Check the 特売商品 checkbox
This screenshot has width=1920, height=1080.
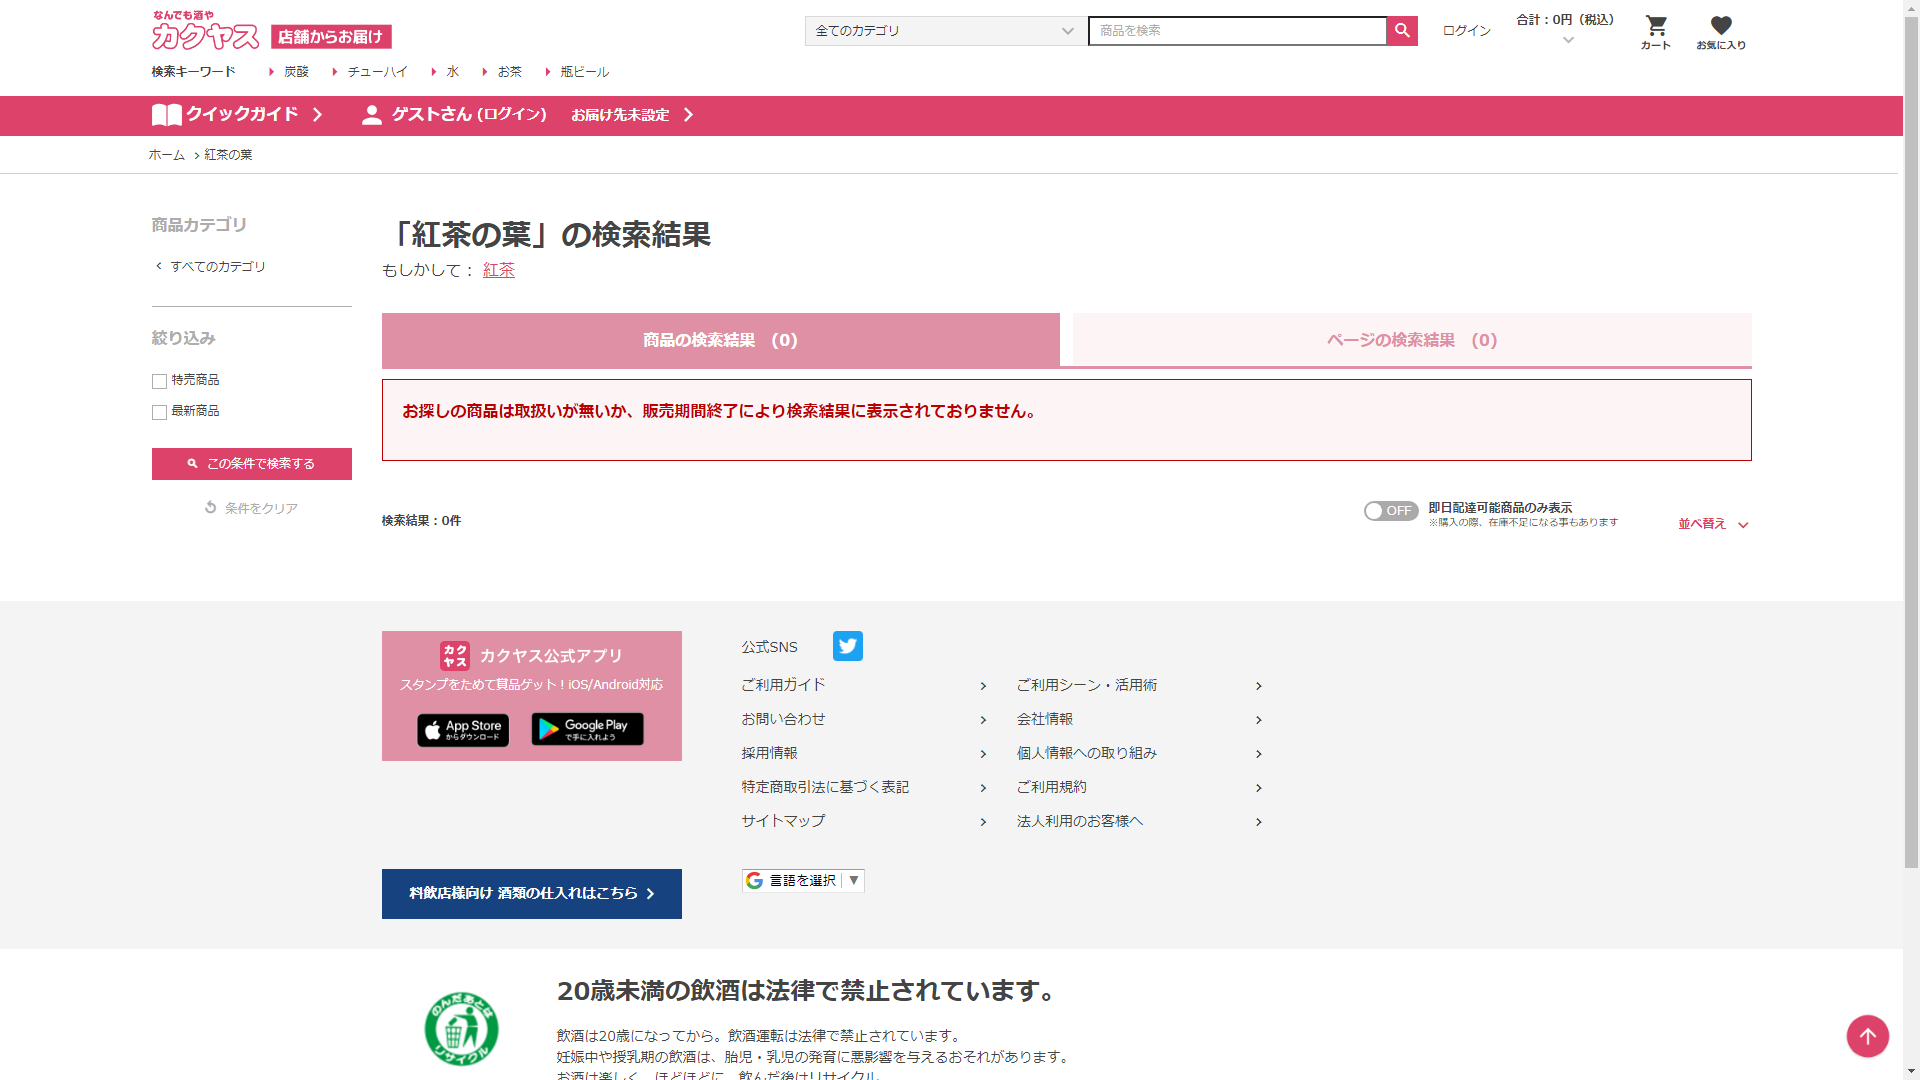(x=159, y=381)
